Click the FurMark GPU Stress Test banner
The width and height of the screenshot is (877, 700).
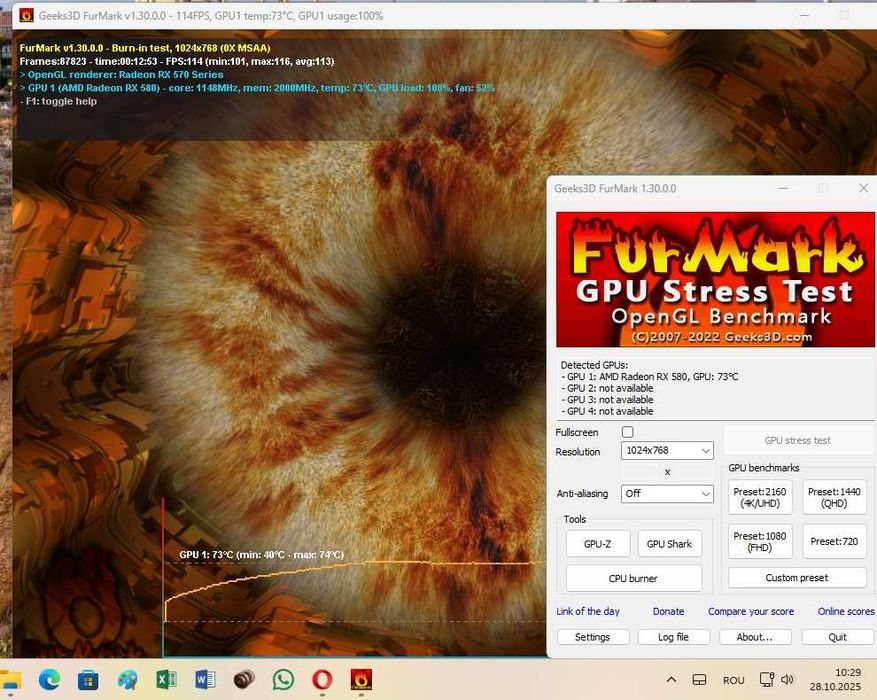[715, 279]
